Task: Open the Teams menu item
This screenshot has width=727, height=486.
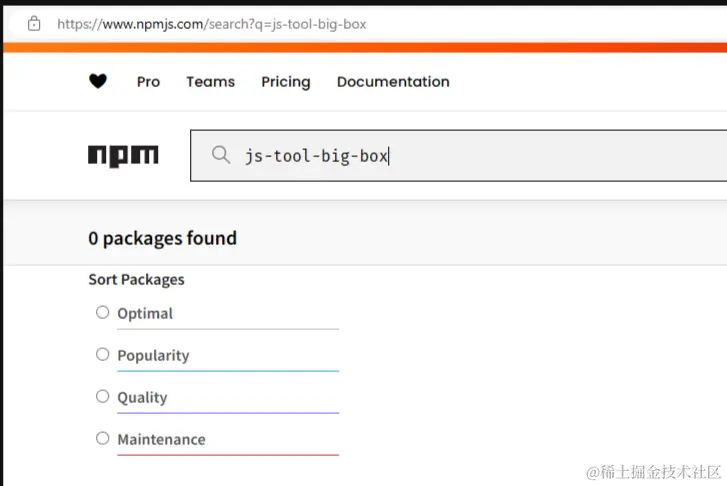Action: coord(210,82)
